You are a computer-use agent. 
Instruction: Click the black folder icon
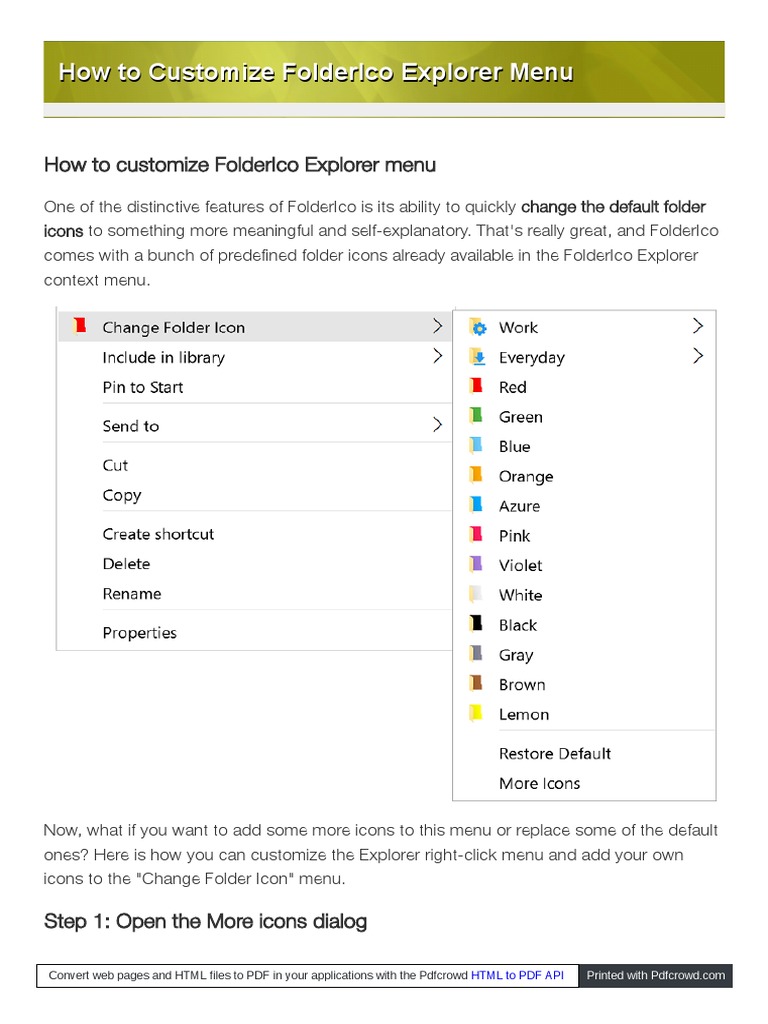click(x=477, y=624)
